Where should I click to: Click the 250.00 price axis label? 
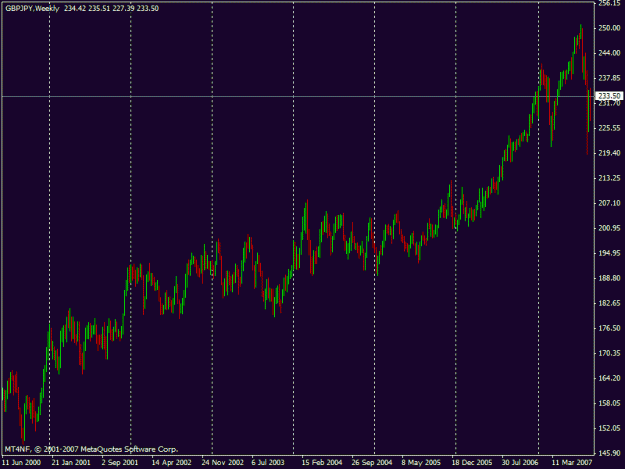pyautogui.click(x=609, y=28)
